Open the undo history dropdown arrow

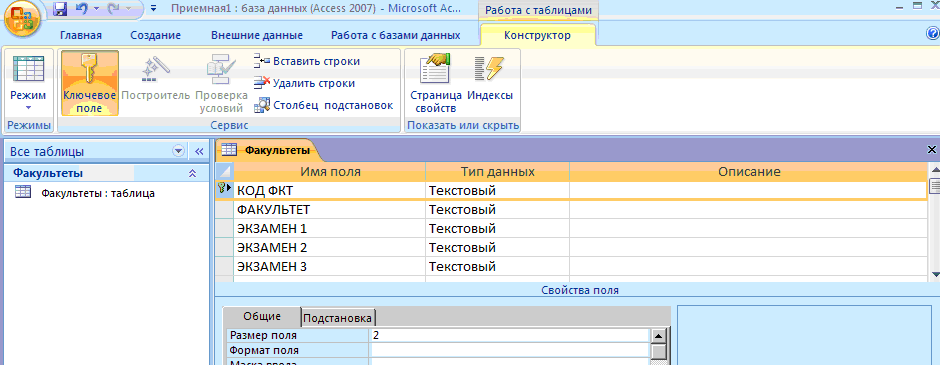click(96, 10)
